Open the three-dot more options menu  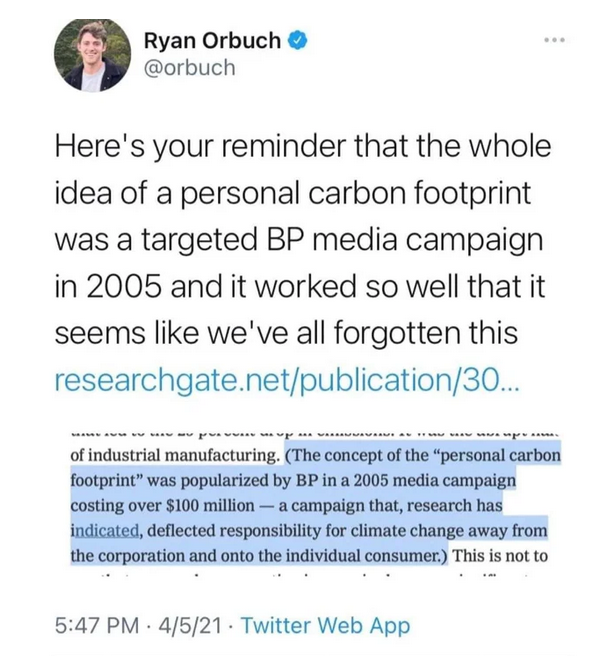click(x=555, y=40)
